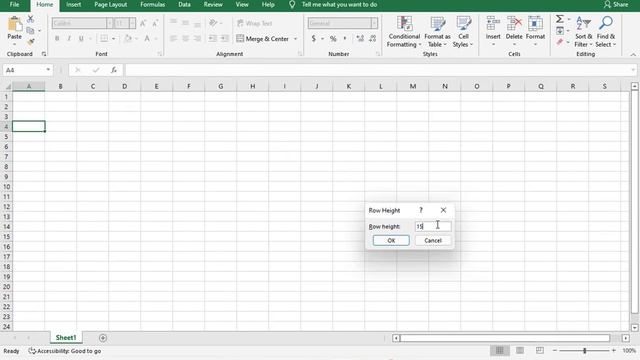Click the Borders icon
The image size is (640, 360).
click(x=104, y=38)
